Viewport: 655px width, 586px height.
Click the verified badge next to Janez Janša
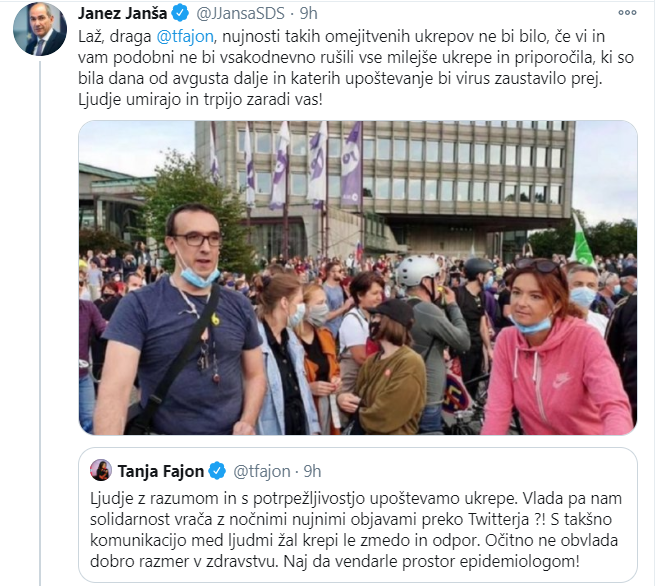coord(180,13)
